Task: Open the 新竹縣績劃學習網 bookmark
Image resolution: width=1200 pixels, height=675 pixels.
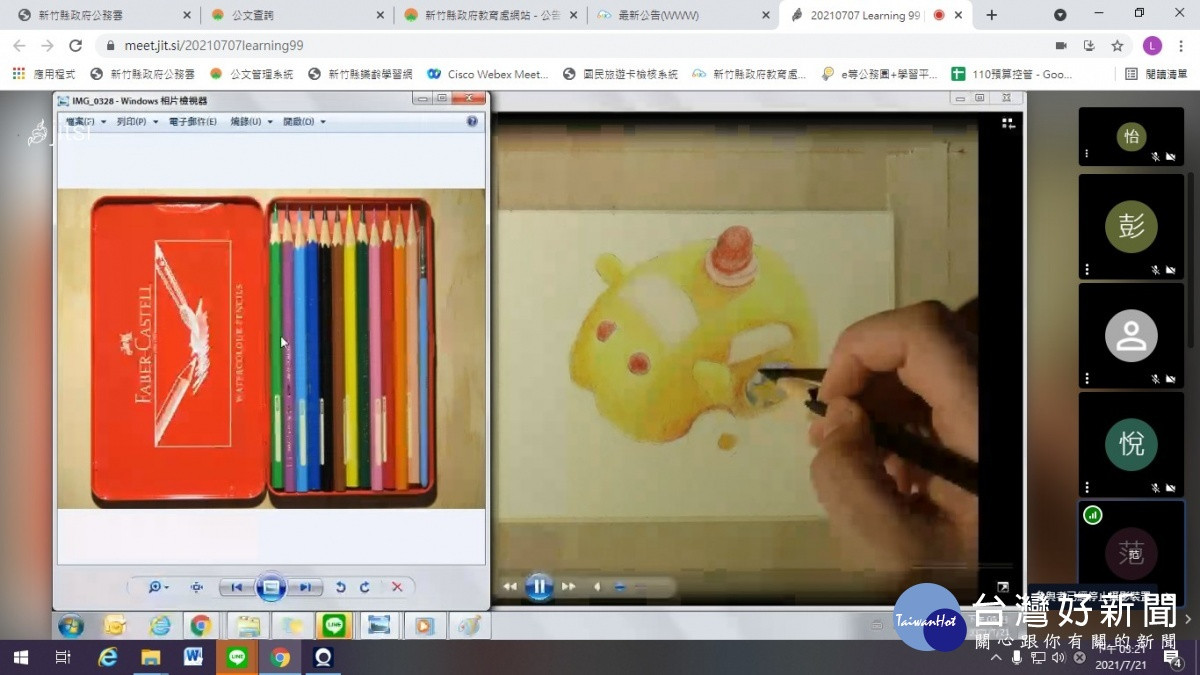Action: pyautogui.click(x=360, y=74)
